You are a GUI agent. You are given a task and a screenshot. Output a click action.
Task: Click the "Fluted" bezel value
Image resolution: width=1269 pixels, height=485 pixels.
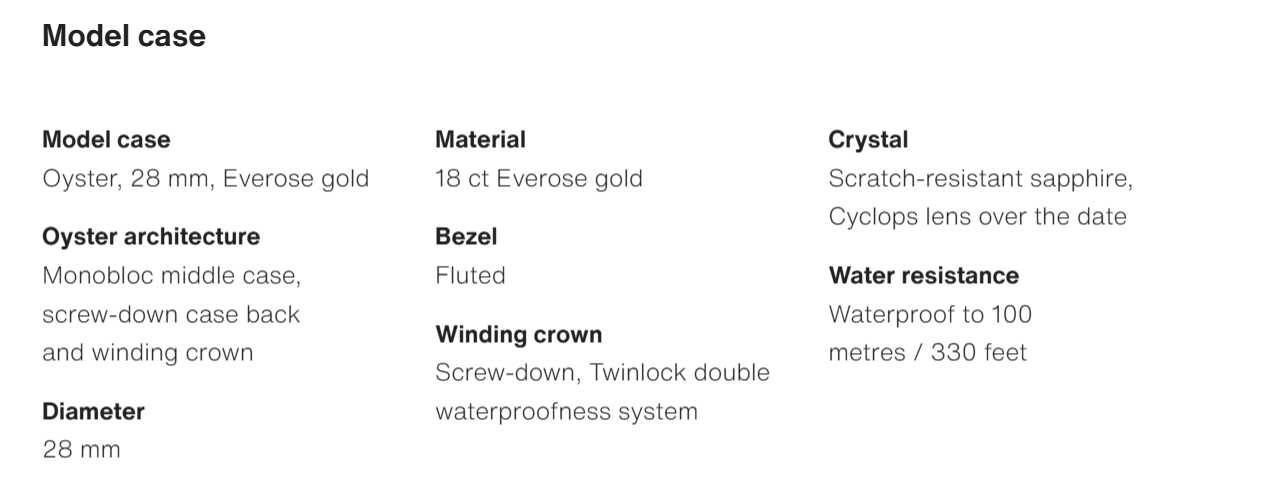(x=470, y=275)
